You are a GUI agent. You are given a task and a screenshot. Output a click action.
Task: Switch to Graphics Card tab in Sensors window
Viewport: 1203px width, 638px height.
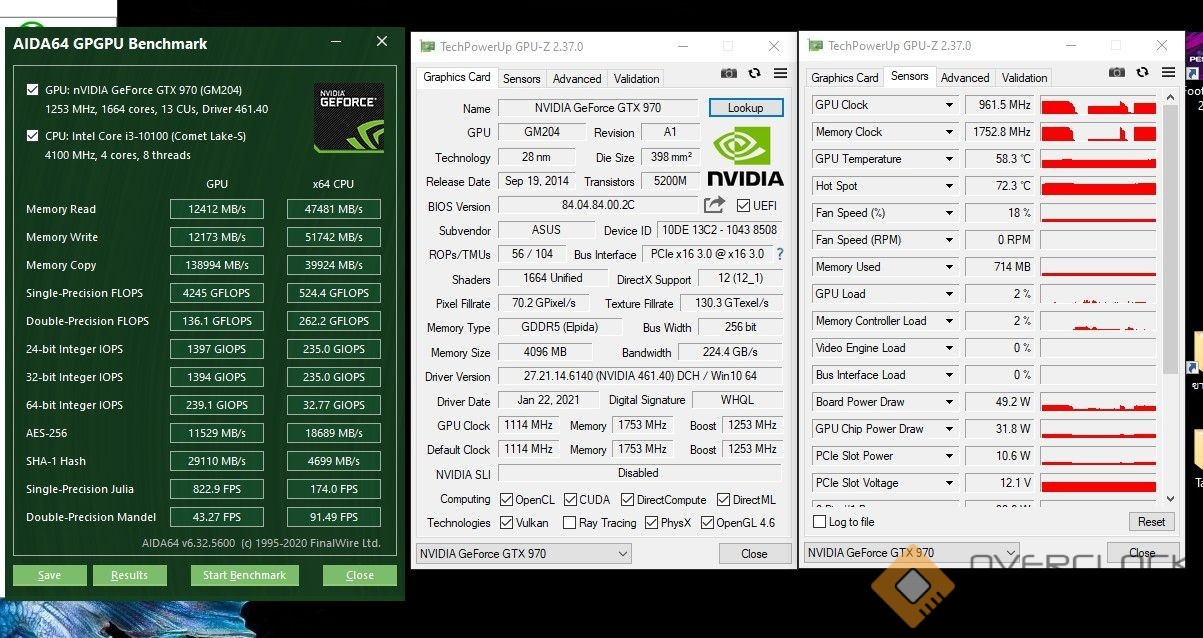[x=845, y=77]
